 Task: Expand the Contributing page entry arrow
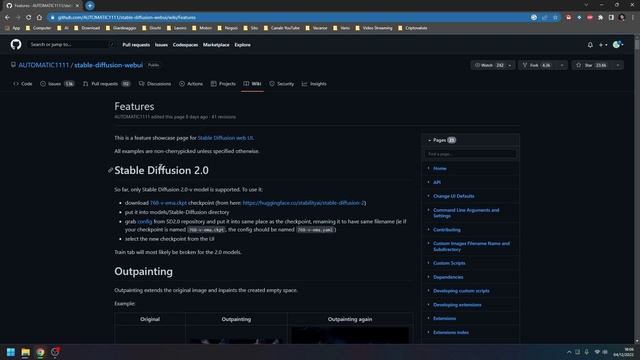pos(428,229)
